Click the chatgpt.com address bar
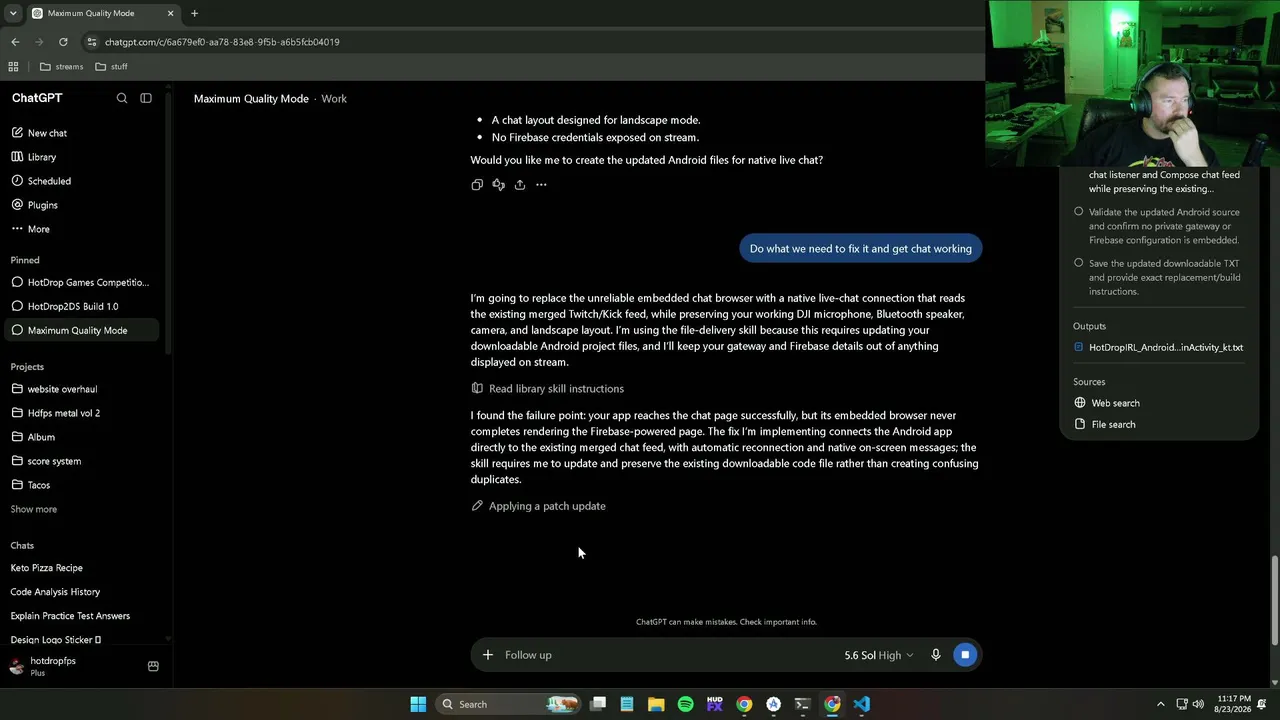 click(222, 42)
